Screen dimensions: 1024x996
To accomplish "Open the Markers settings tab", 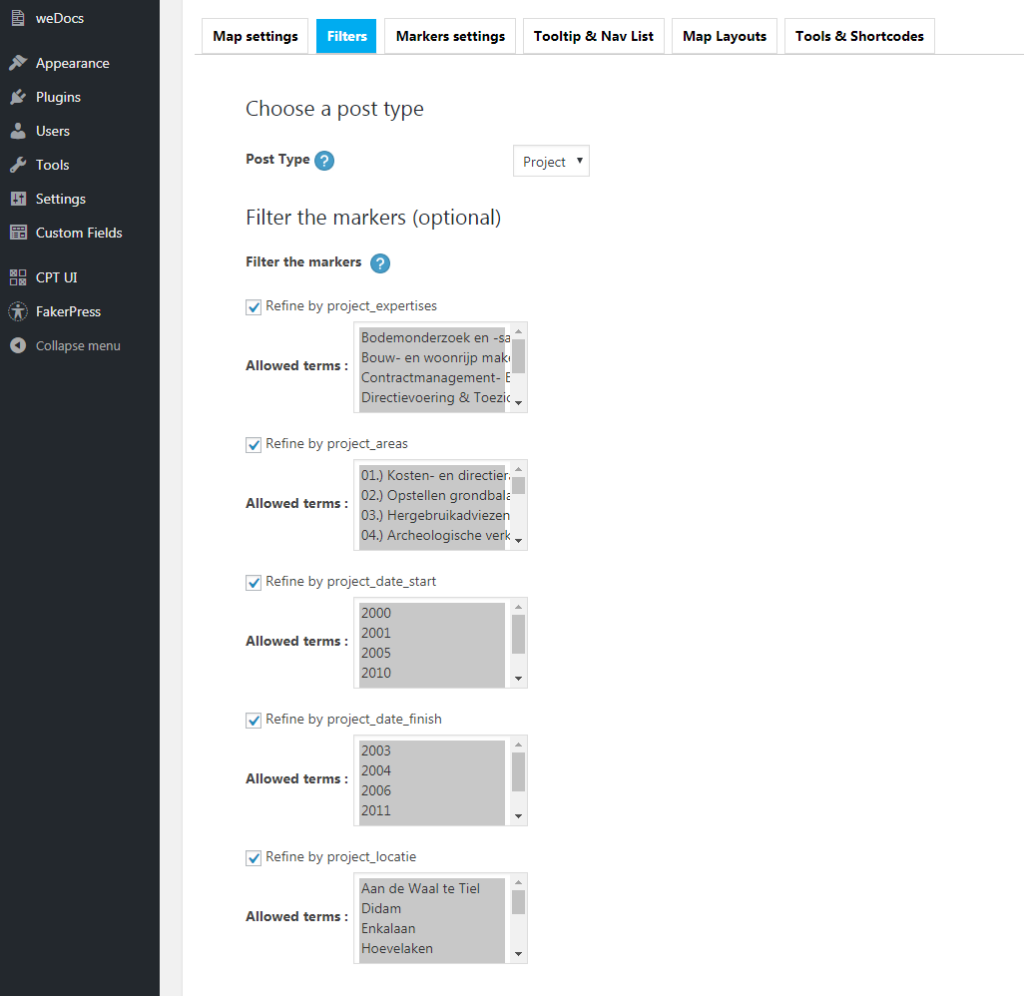I will tap(450, 36).
